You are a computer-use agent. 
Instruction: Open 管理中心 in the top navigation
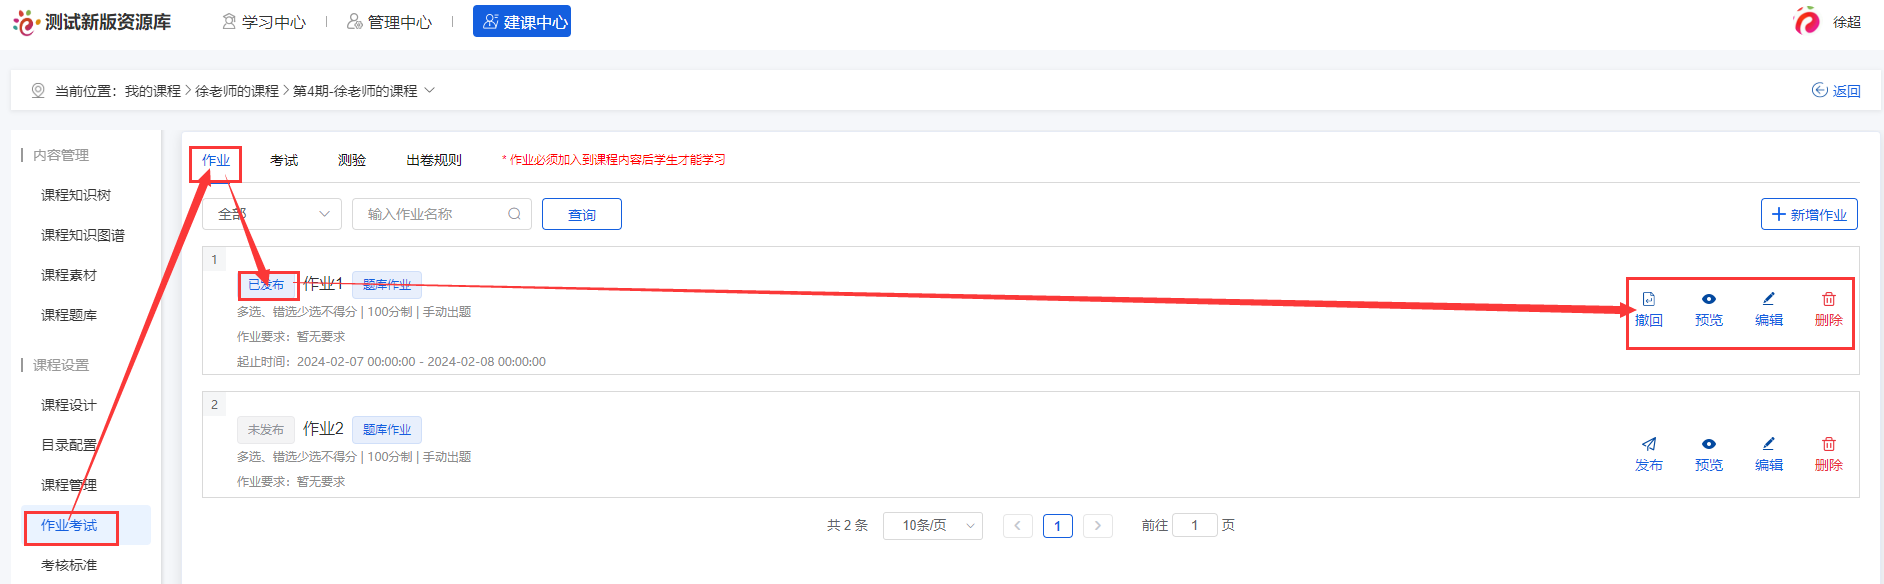coord(389,22)
